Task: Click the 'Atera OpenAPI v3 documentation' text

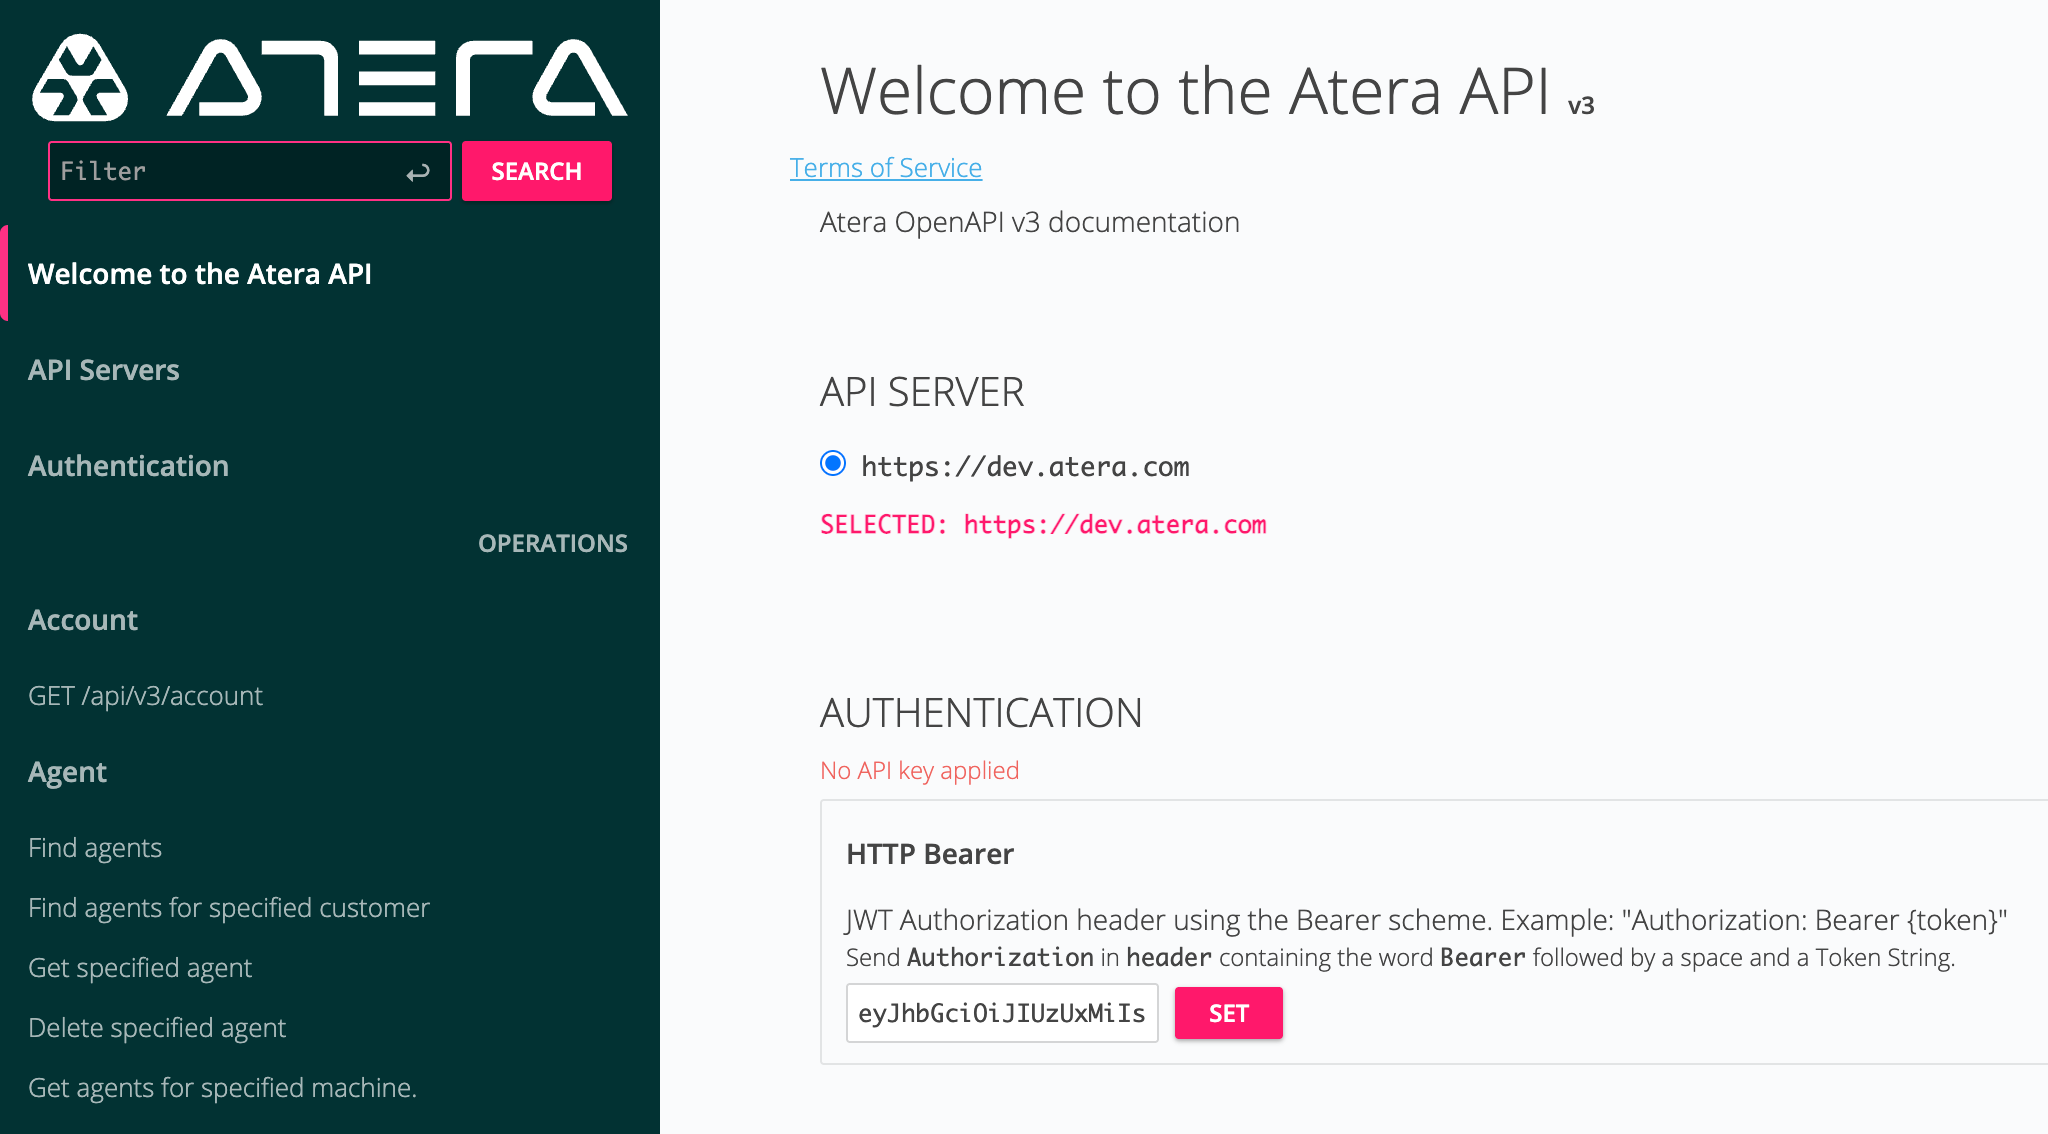Action: (1030, 222)
